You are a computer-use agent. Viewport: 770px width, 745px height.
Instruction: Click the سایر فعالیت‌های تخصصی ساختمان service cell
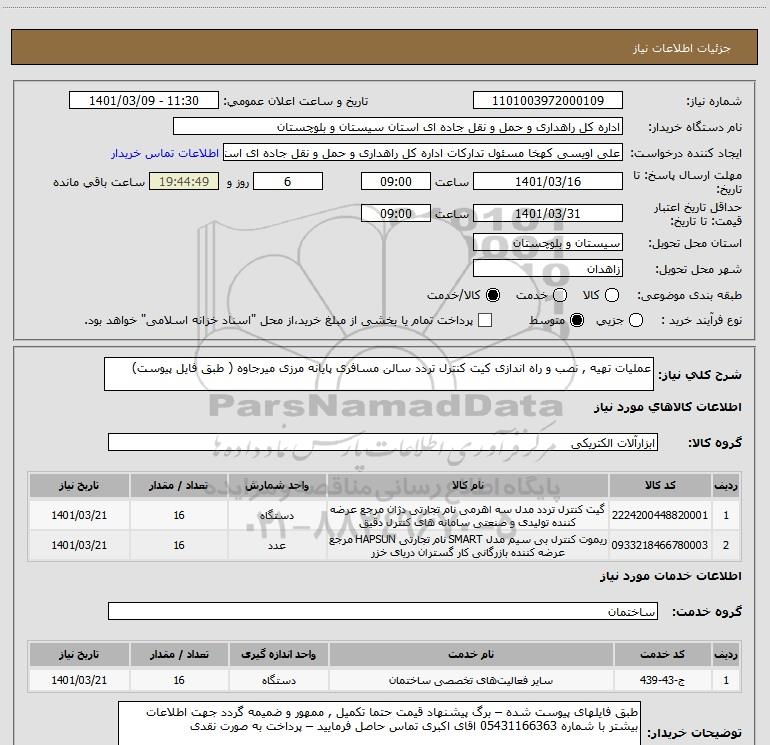(471, 680)
